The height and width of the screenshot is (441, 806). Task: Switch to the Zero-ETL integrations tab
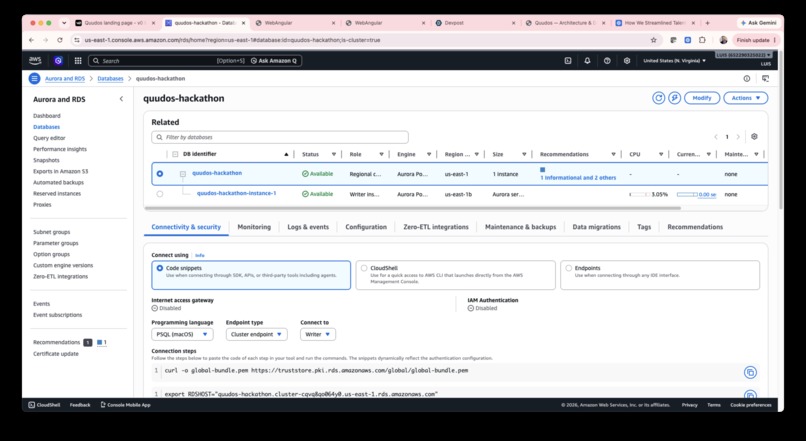tap(436, 227)
